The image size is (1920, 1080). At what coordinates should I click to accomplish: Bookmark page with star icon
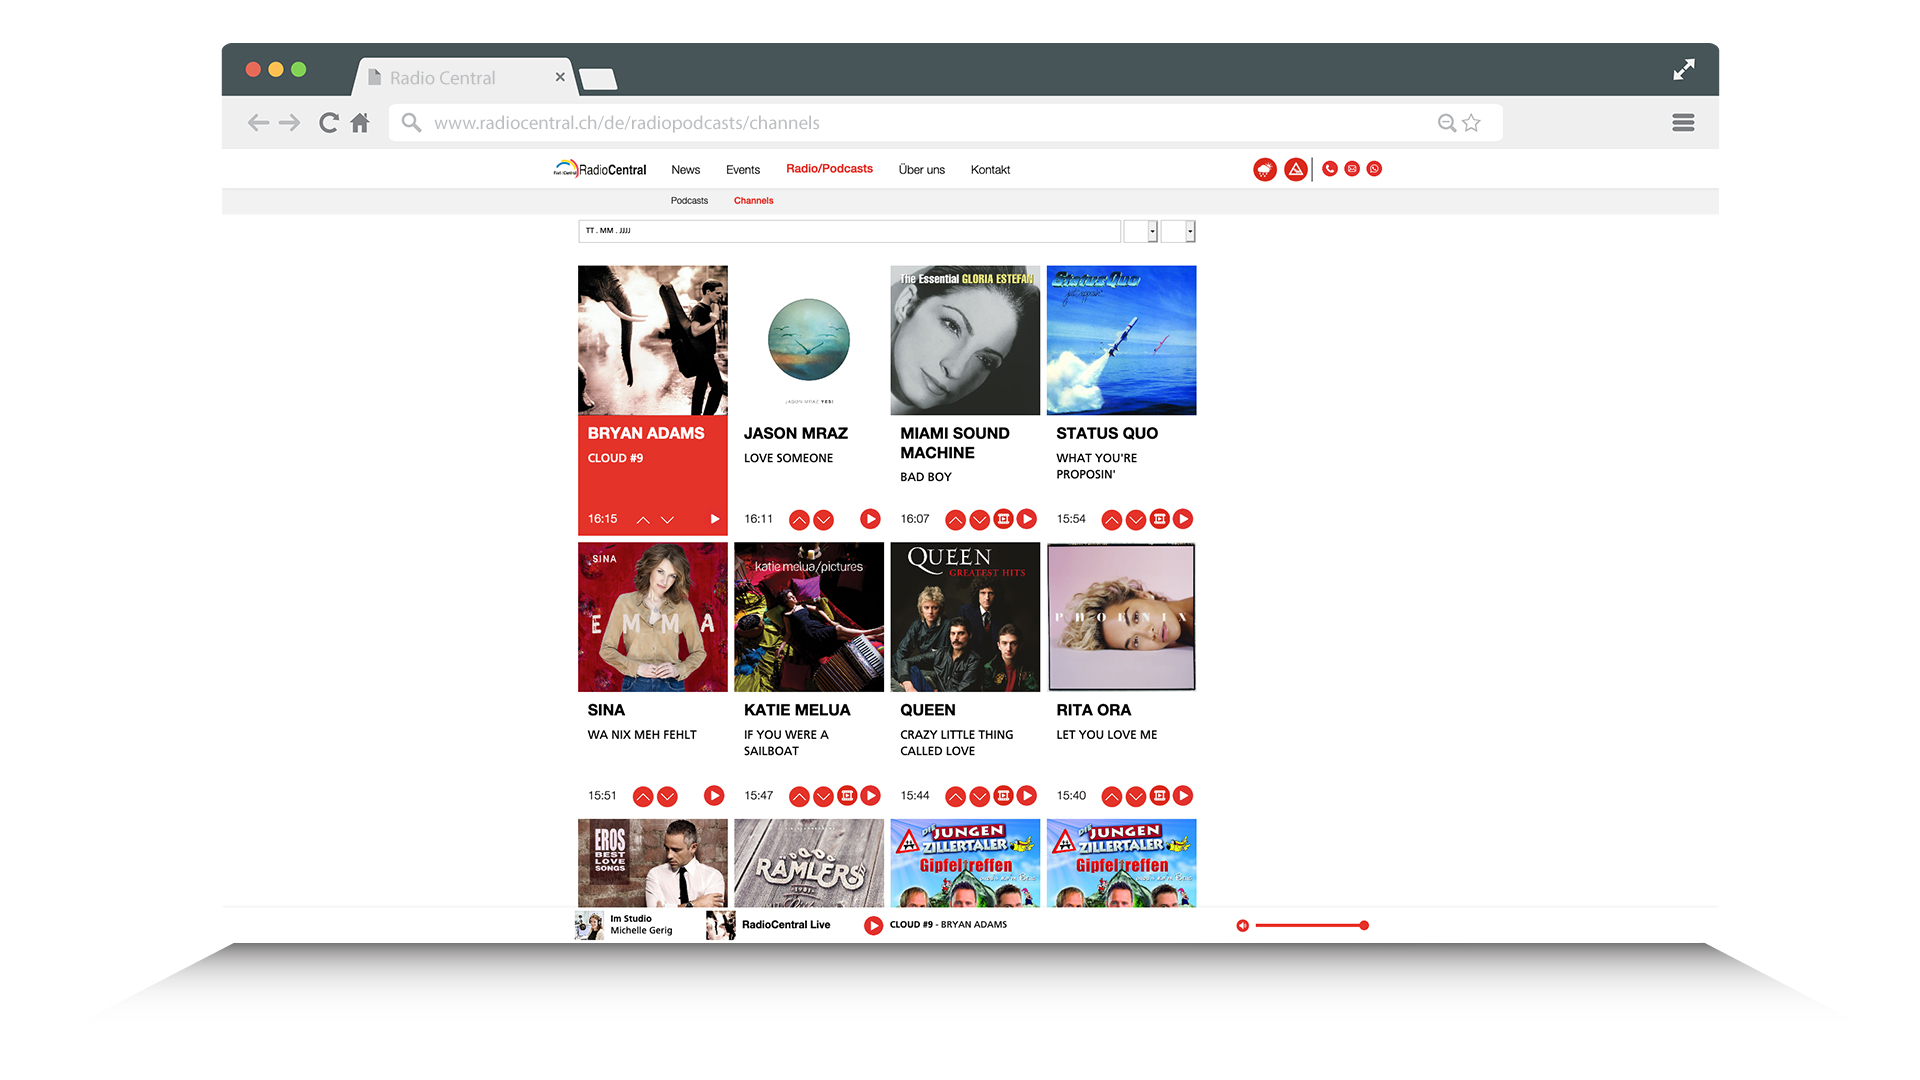[x=1471, y=123]
